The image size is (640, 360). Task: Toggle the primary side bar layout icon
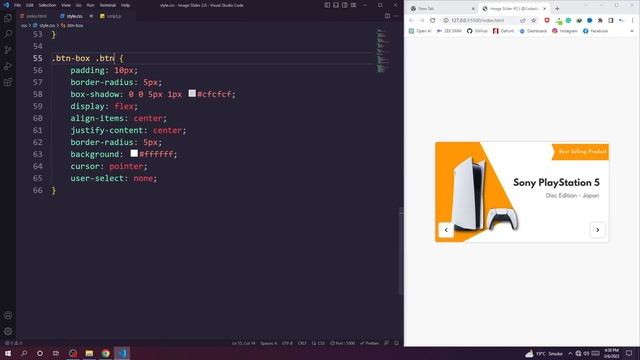(x=327, y=5)
